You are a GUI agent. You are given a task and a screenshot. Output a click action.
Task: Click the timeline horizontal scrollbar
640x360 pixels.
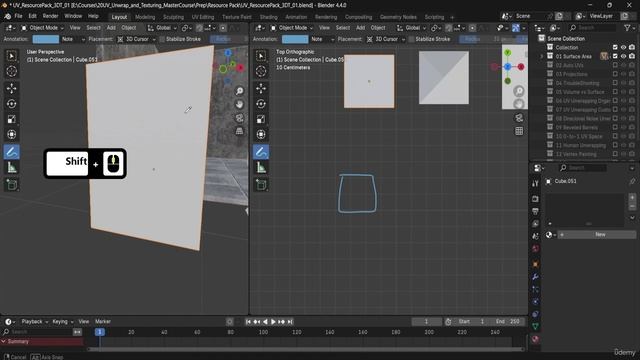[x=306, y=349]
